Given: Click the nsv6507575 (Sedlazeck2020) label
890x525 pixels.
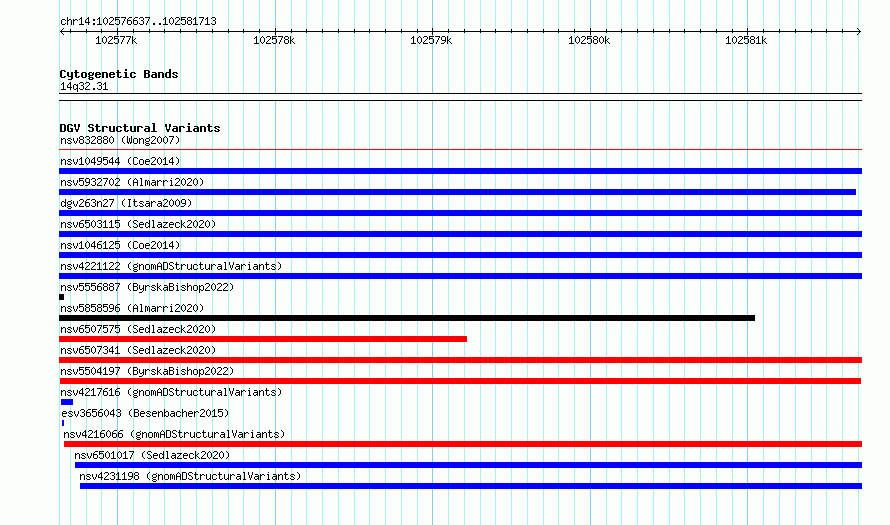Looking at the screenshot, I should [x=138, y=329].
